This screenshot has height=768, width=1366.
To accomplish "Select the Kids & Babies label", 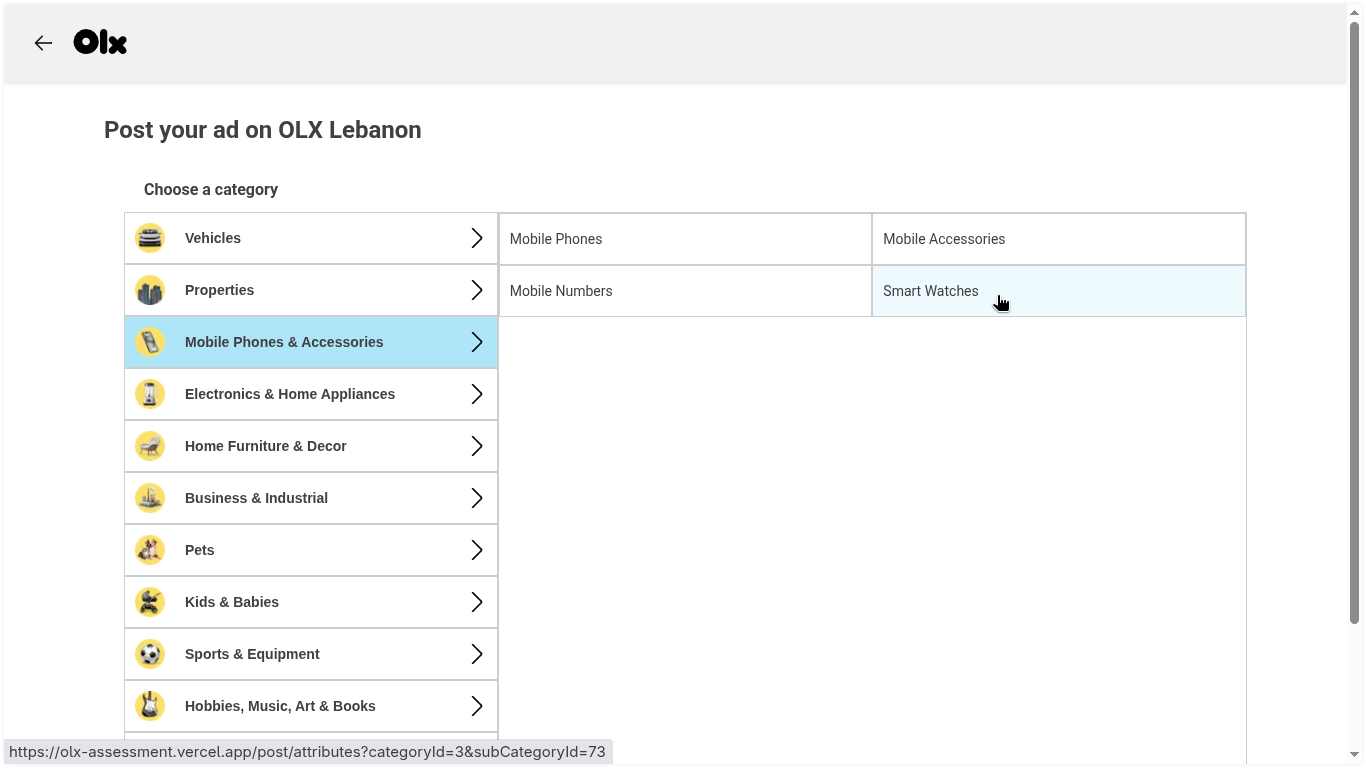I will tap(232, 602).
